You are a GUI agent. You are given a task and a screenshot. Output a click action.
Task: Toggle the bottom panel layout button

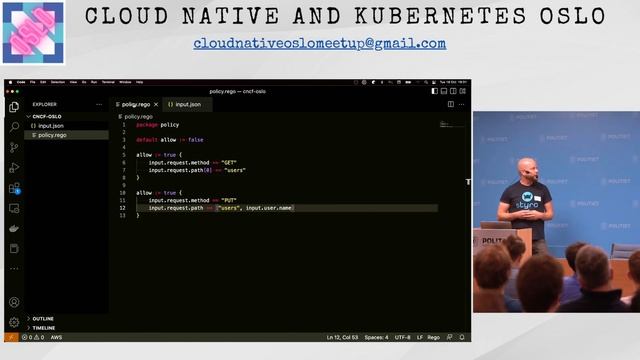pos(444,91)
